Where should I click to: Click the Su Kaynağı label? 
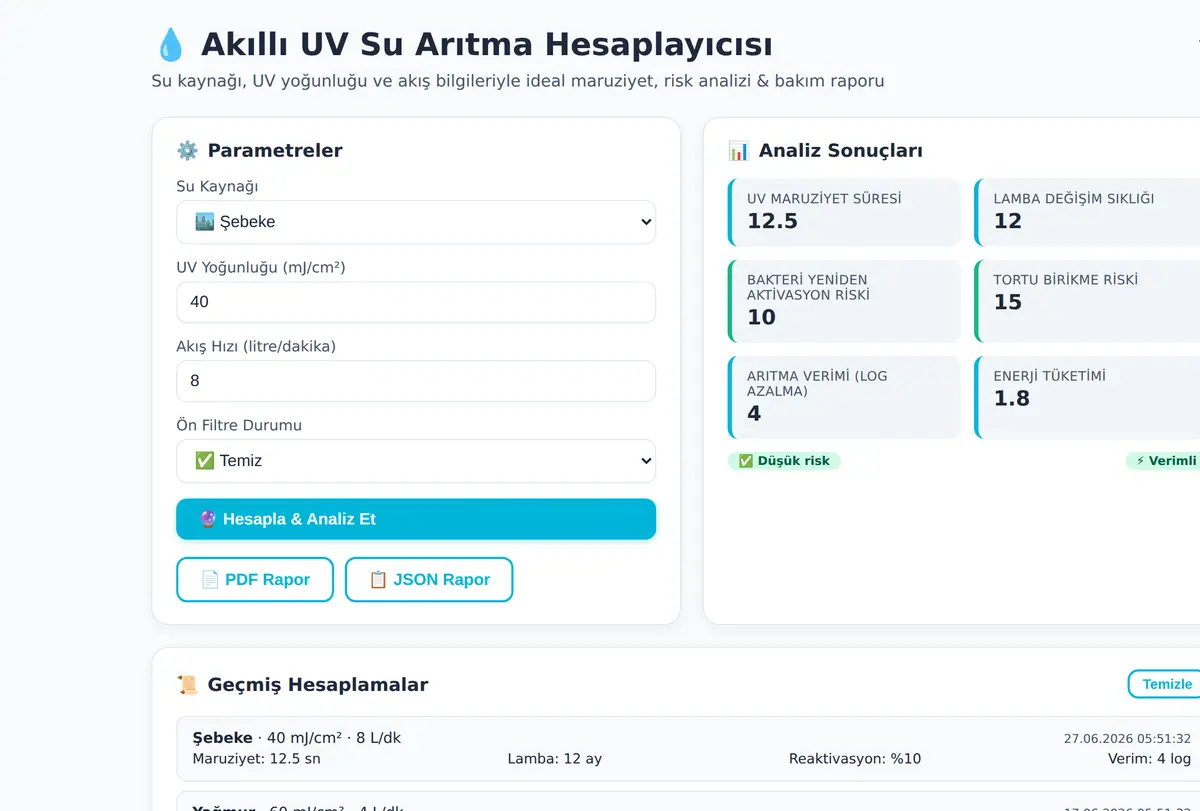click(217, 187)
